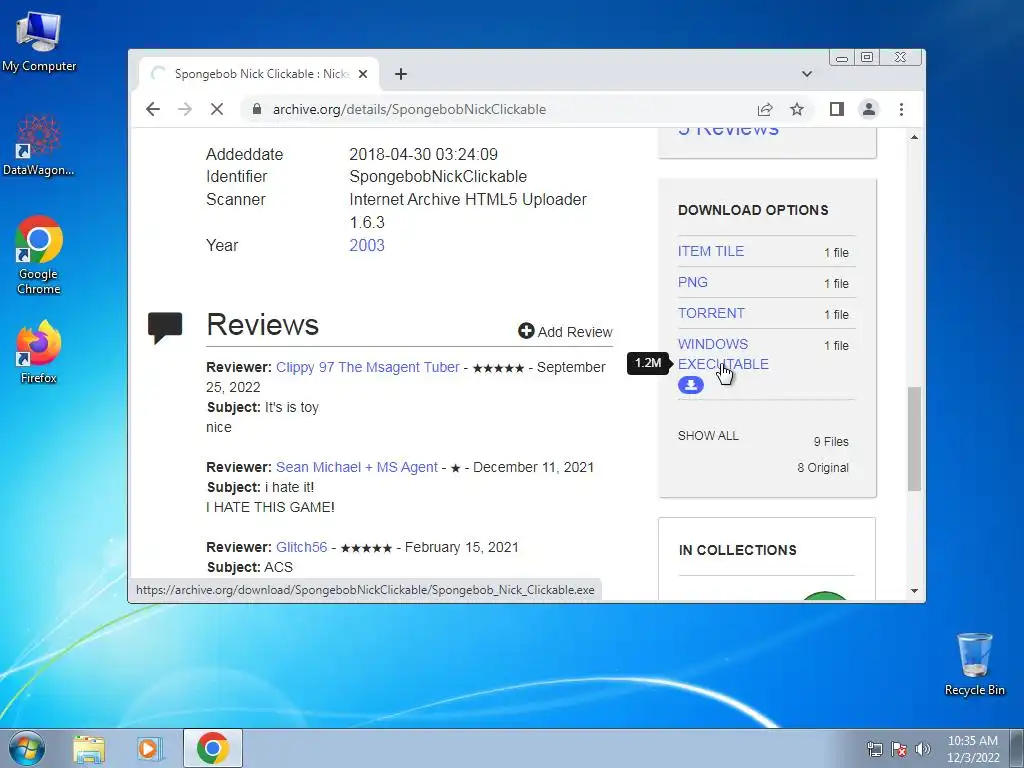The width and height of the screenshot is (1024, 768).
Task: Stop loading the page with X button
Action: tap(217, 109)
